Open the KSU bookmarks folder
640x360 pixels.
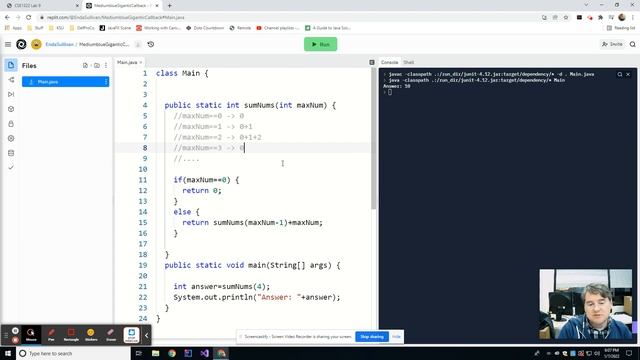click(x=57, y=28)
